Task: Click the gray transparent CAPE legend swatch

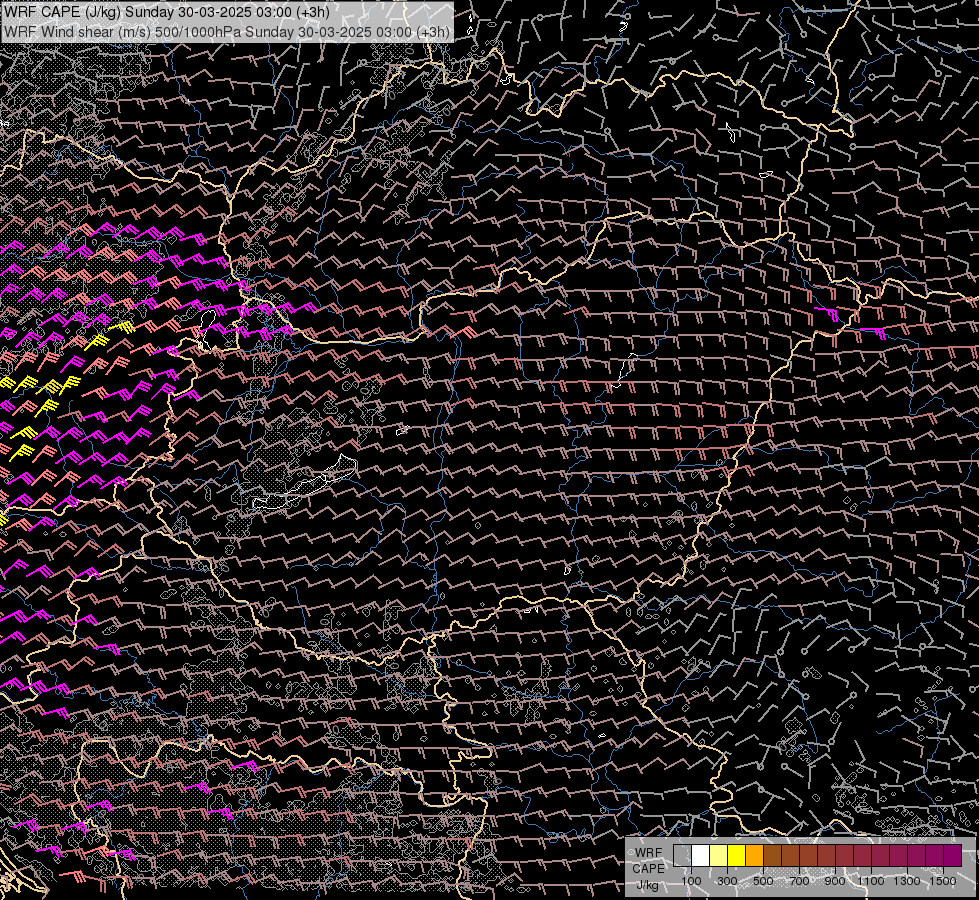Action: pyautogui.click(x=682, y=856)
